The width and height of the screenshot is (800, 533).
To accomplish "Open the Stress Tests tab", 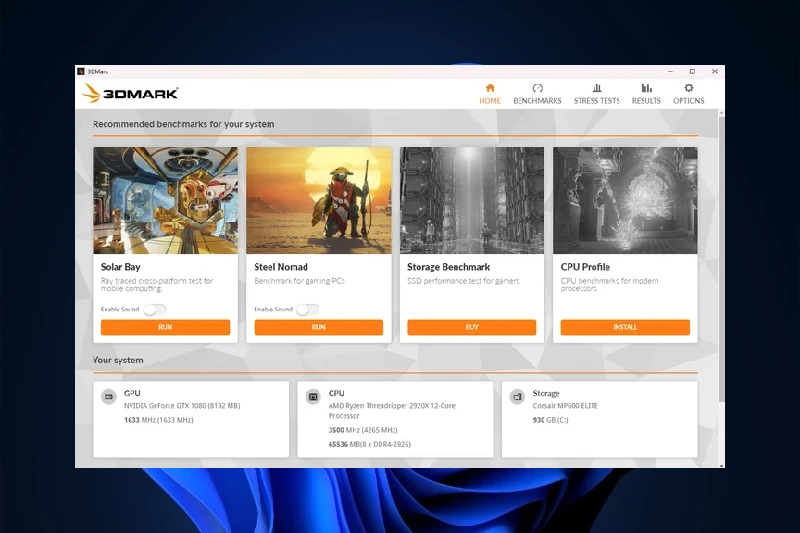I will coord(596,94).
